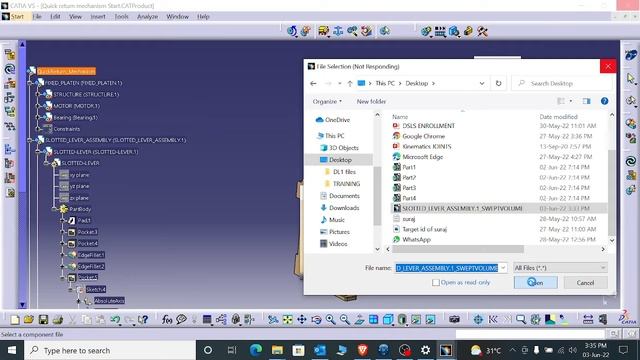Open Microsoft Edge from the Windows taskbar

pyautogui.click(x=256, y=350)
